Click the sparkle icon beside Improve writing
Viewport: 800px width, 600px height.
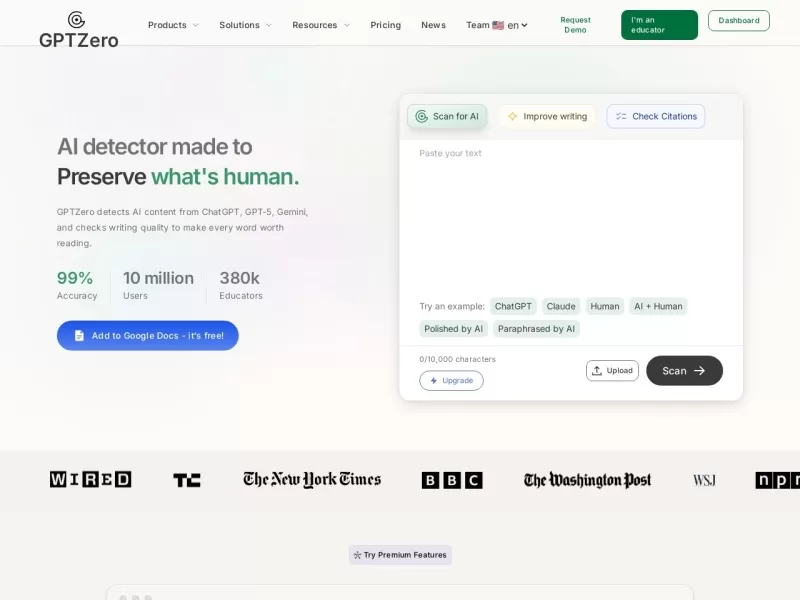pos(514,116)
